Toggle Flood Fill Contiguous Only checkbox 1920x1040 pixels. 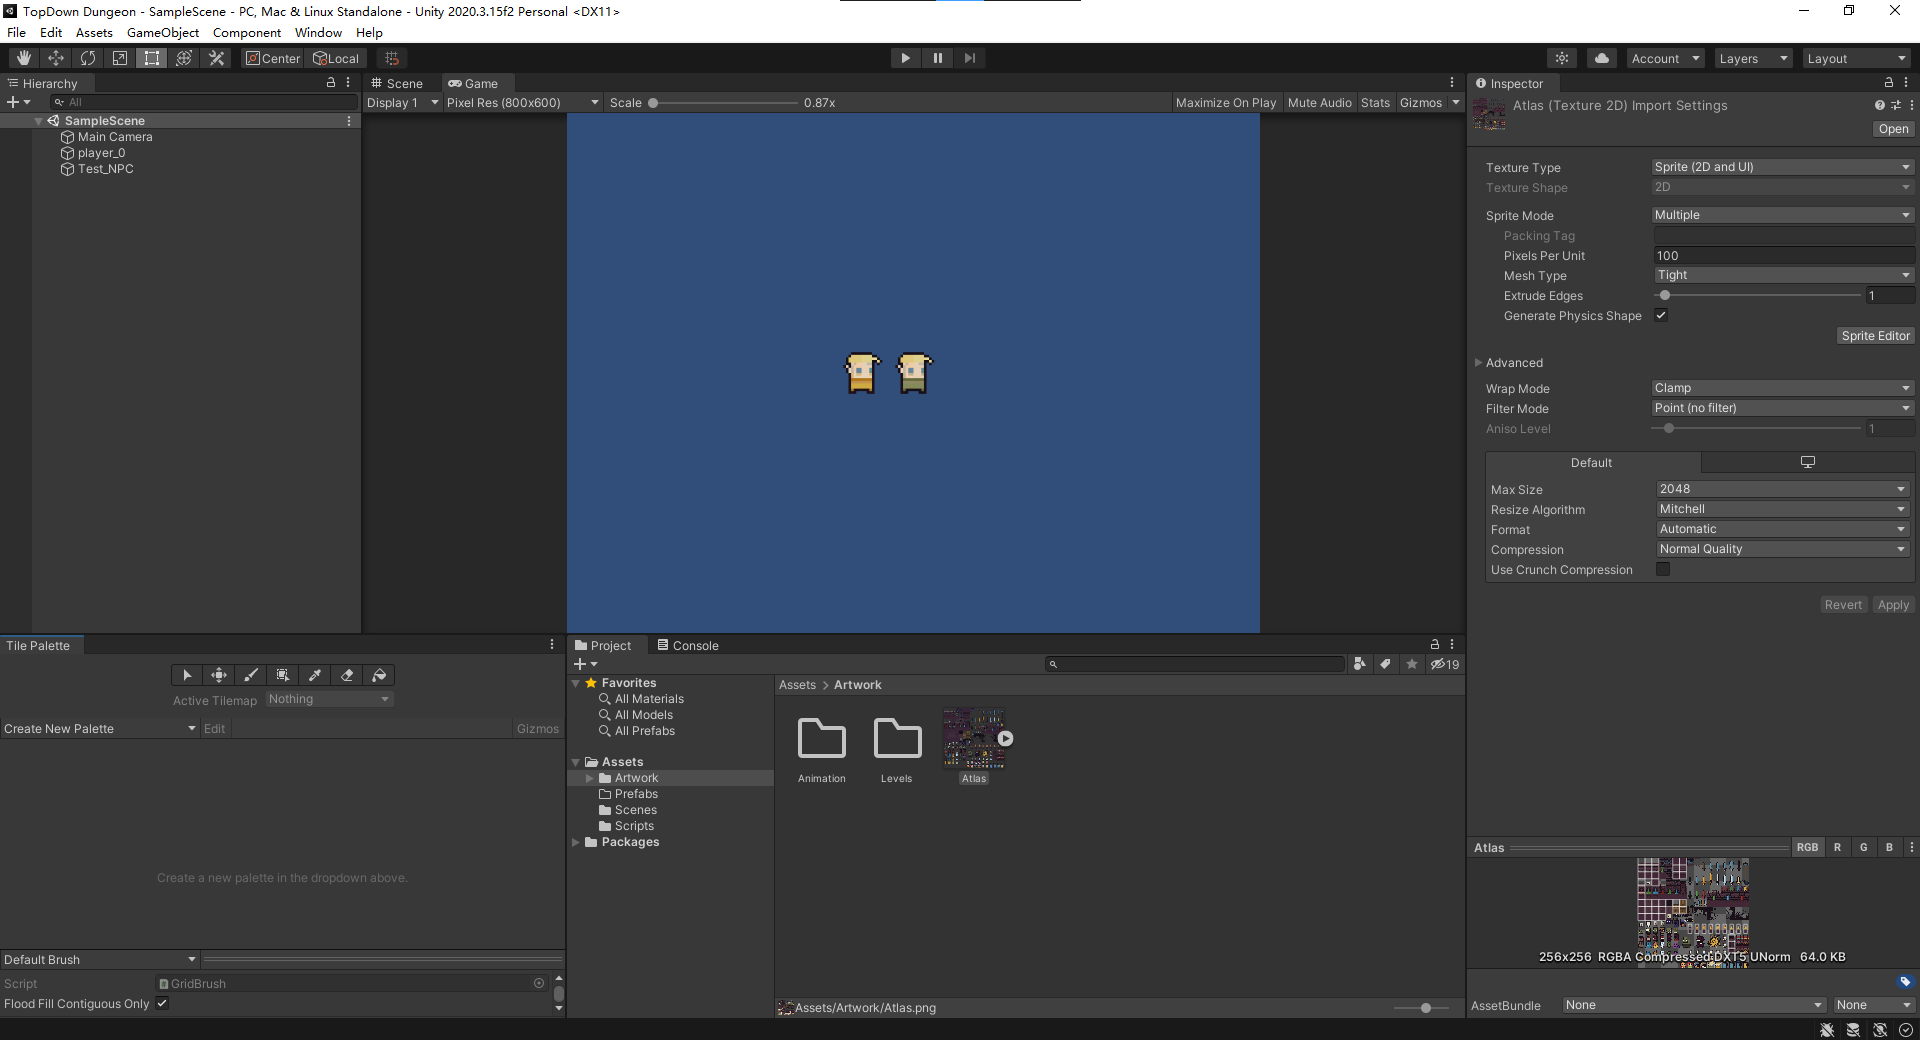(162, 1003)
